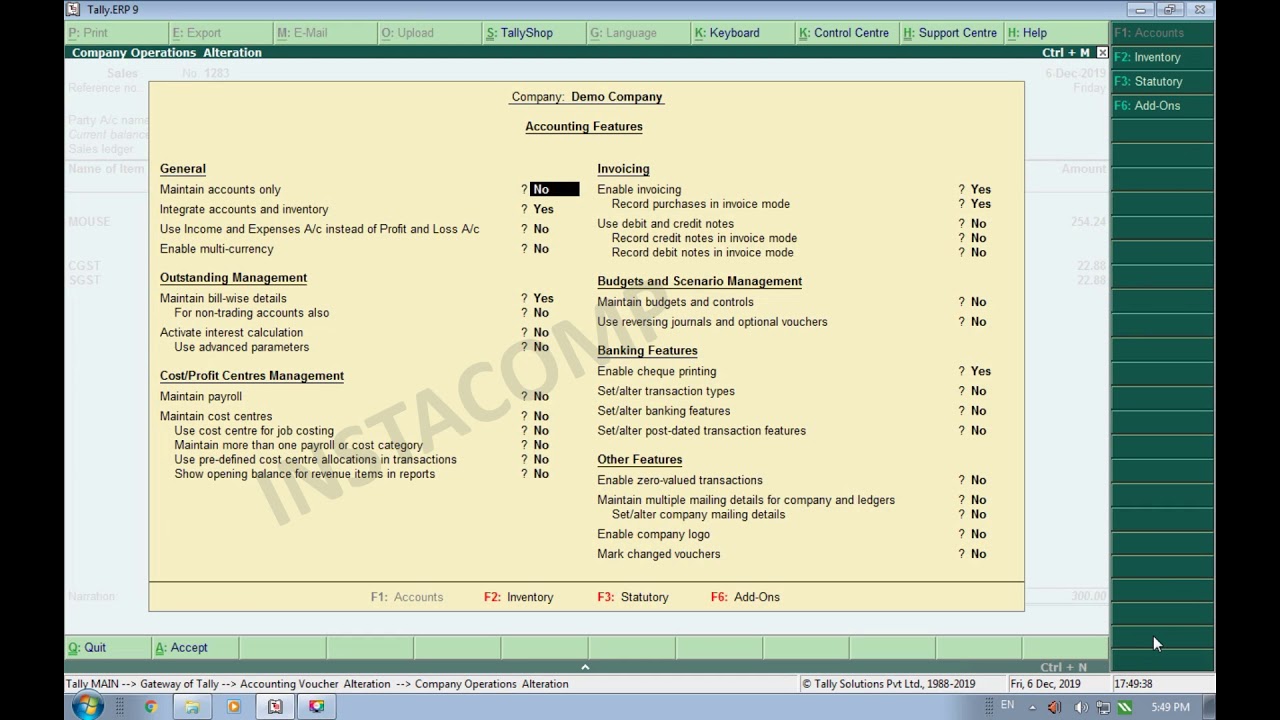Toggle Enable cheque printing value
1280x720 pixels.
(x=981, y=371)
